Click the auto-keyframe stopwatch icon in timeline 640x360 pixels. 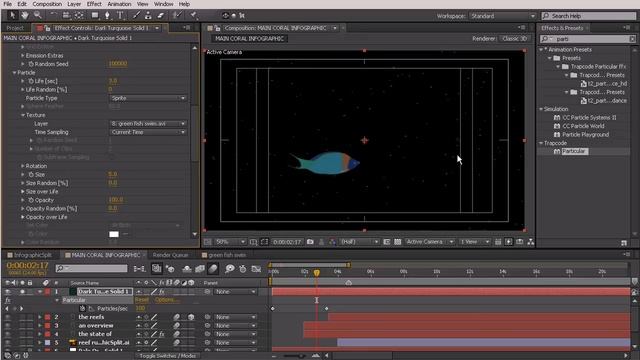[243, 269]
